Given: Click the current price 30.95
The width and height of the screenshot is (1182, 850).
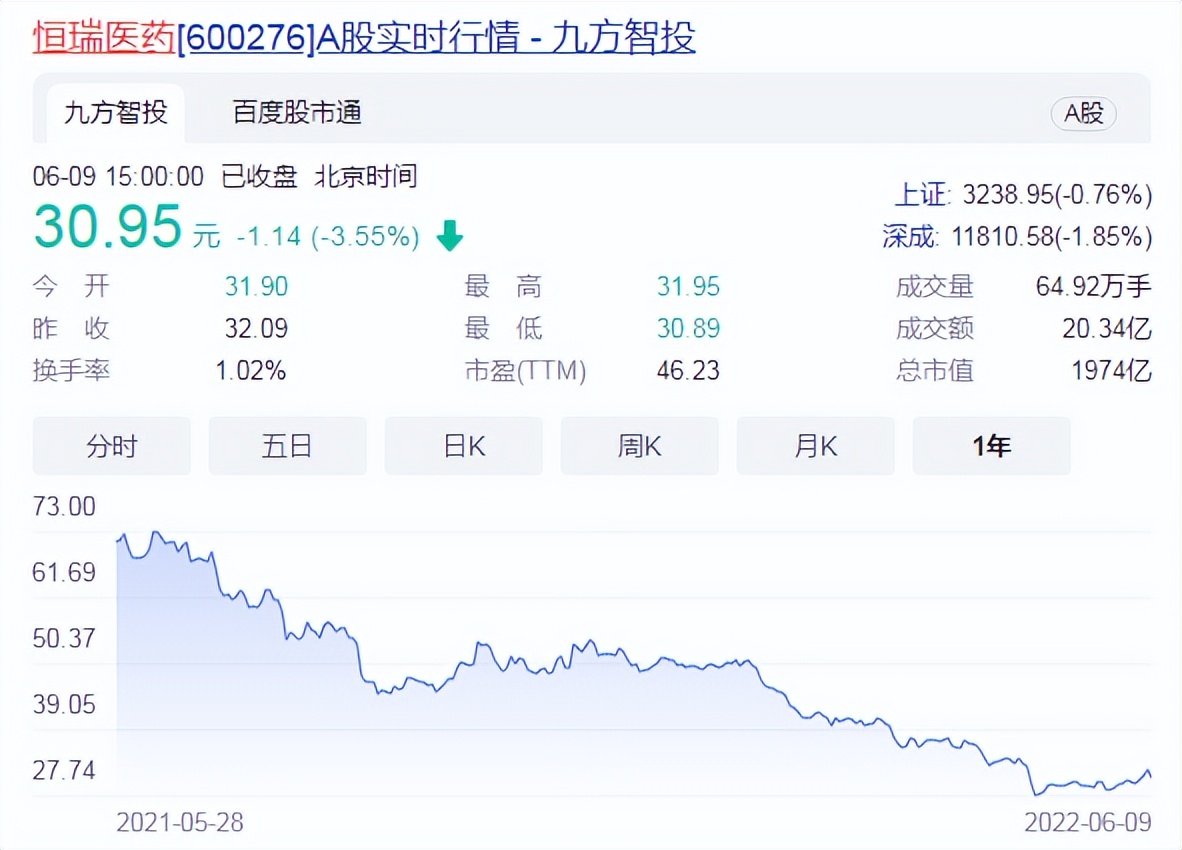Looking at the screenshot, I should (x=107, y=228).
